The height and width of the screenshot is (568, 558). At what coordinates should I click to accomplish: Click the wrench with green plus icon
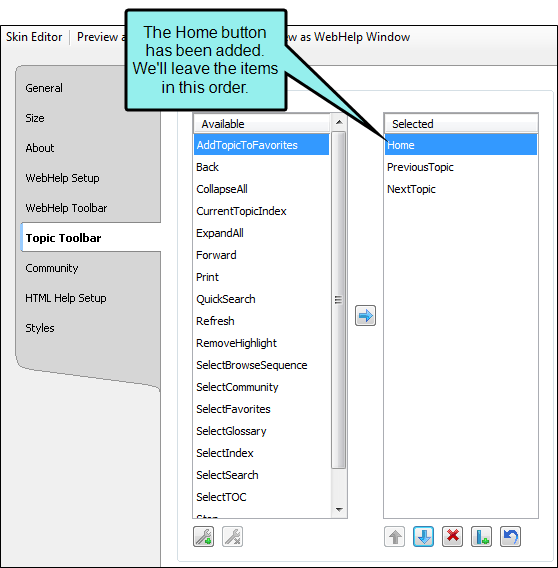tap(204, 536)
